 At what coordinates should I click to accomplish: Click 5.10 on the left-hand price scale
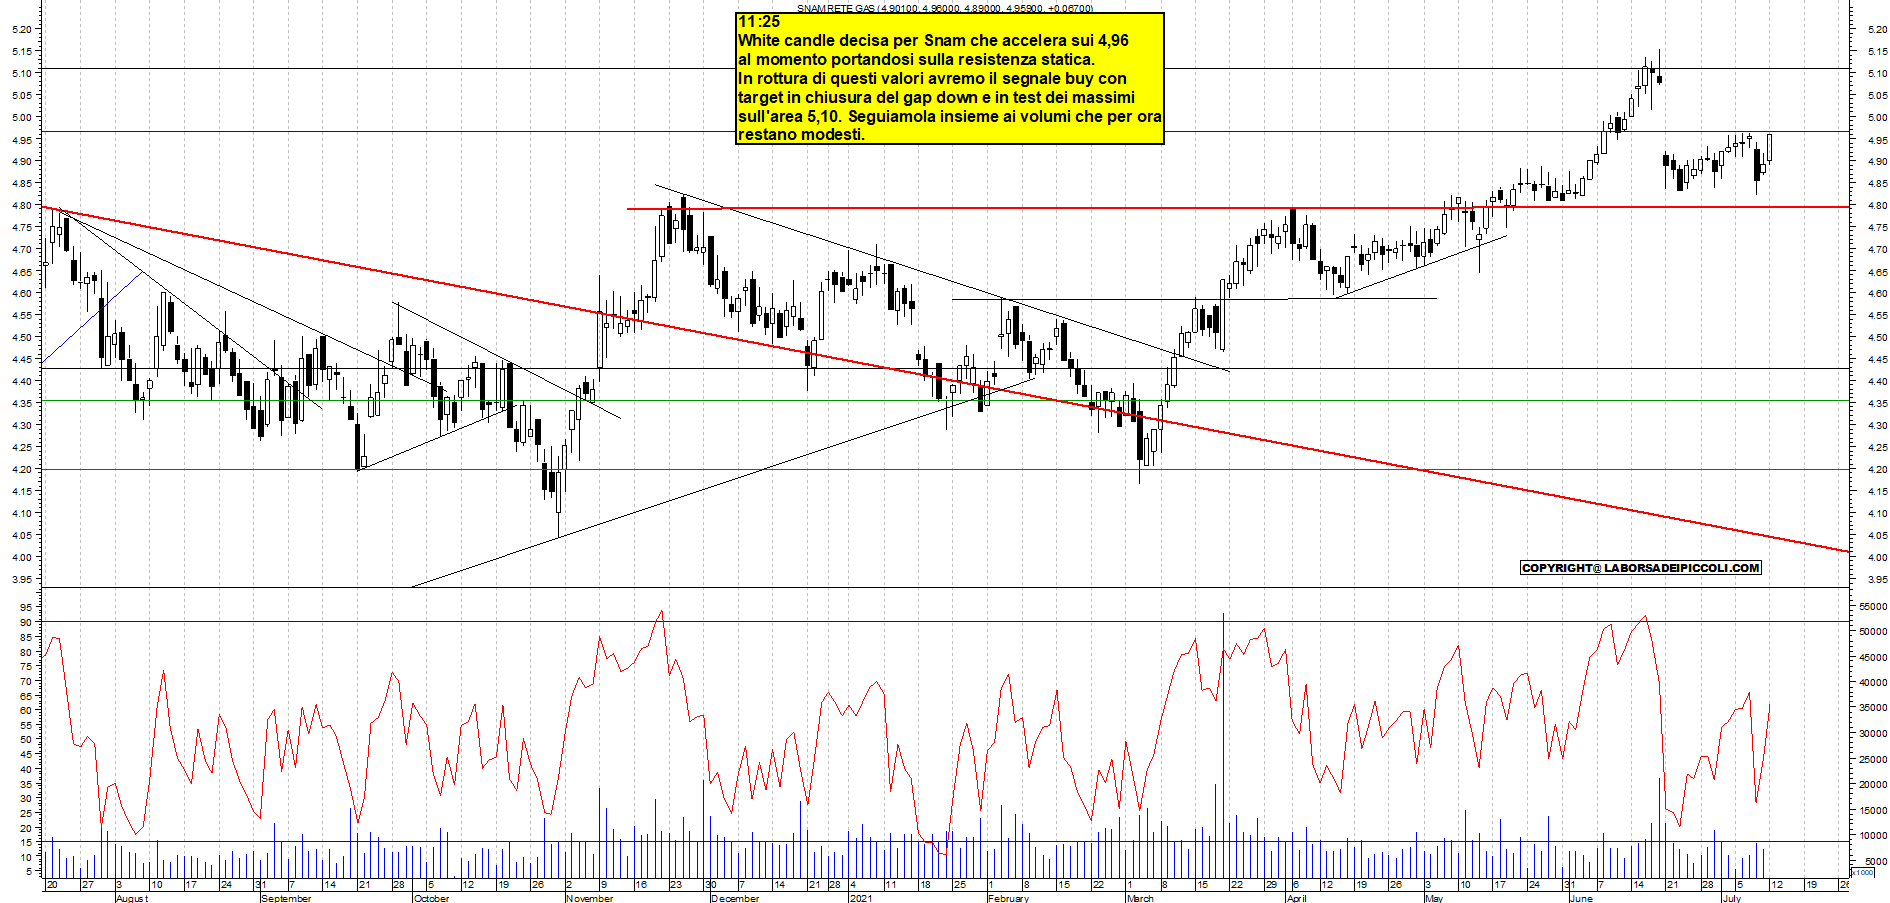pos(22,73)
